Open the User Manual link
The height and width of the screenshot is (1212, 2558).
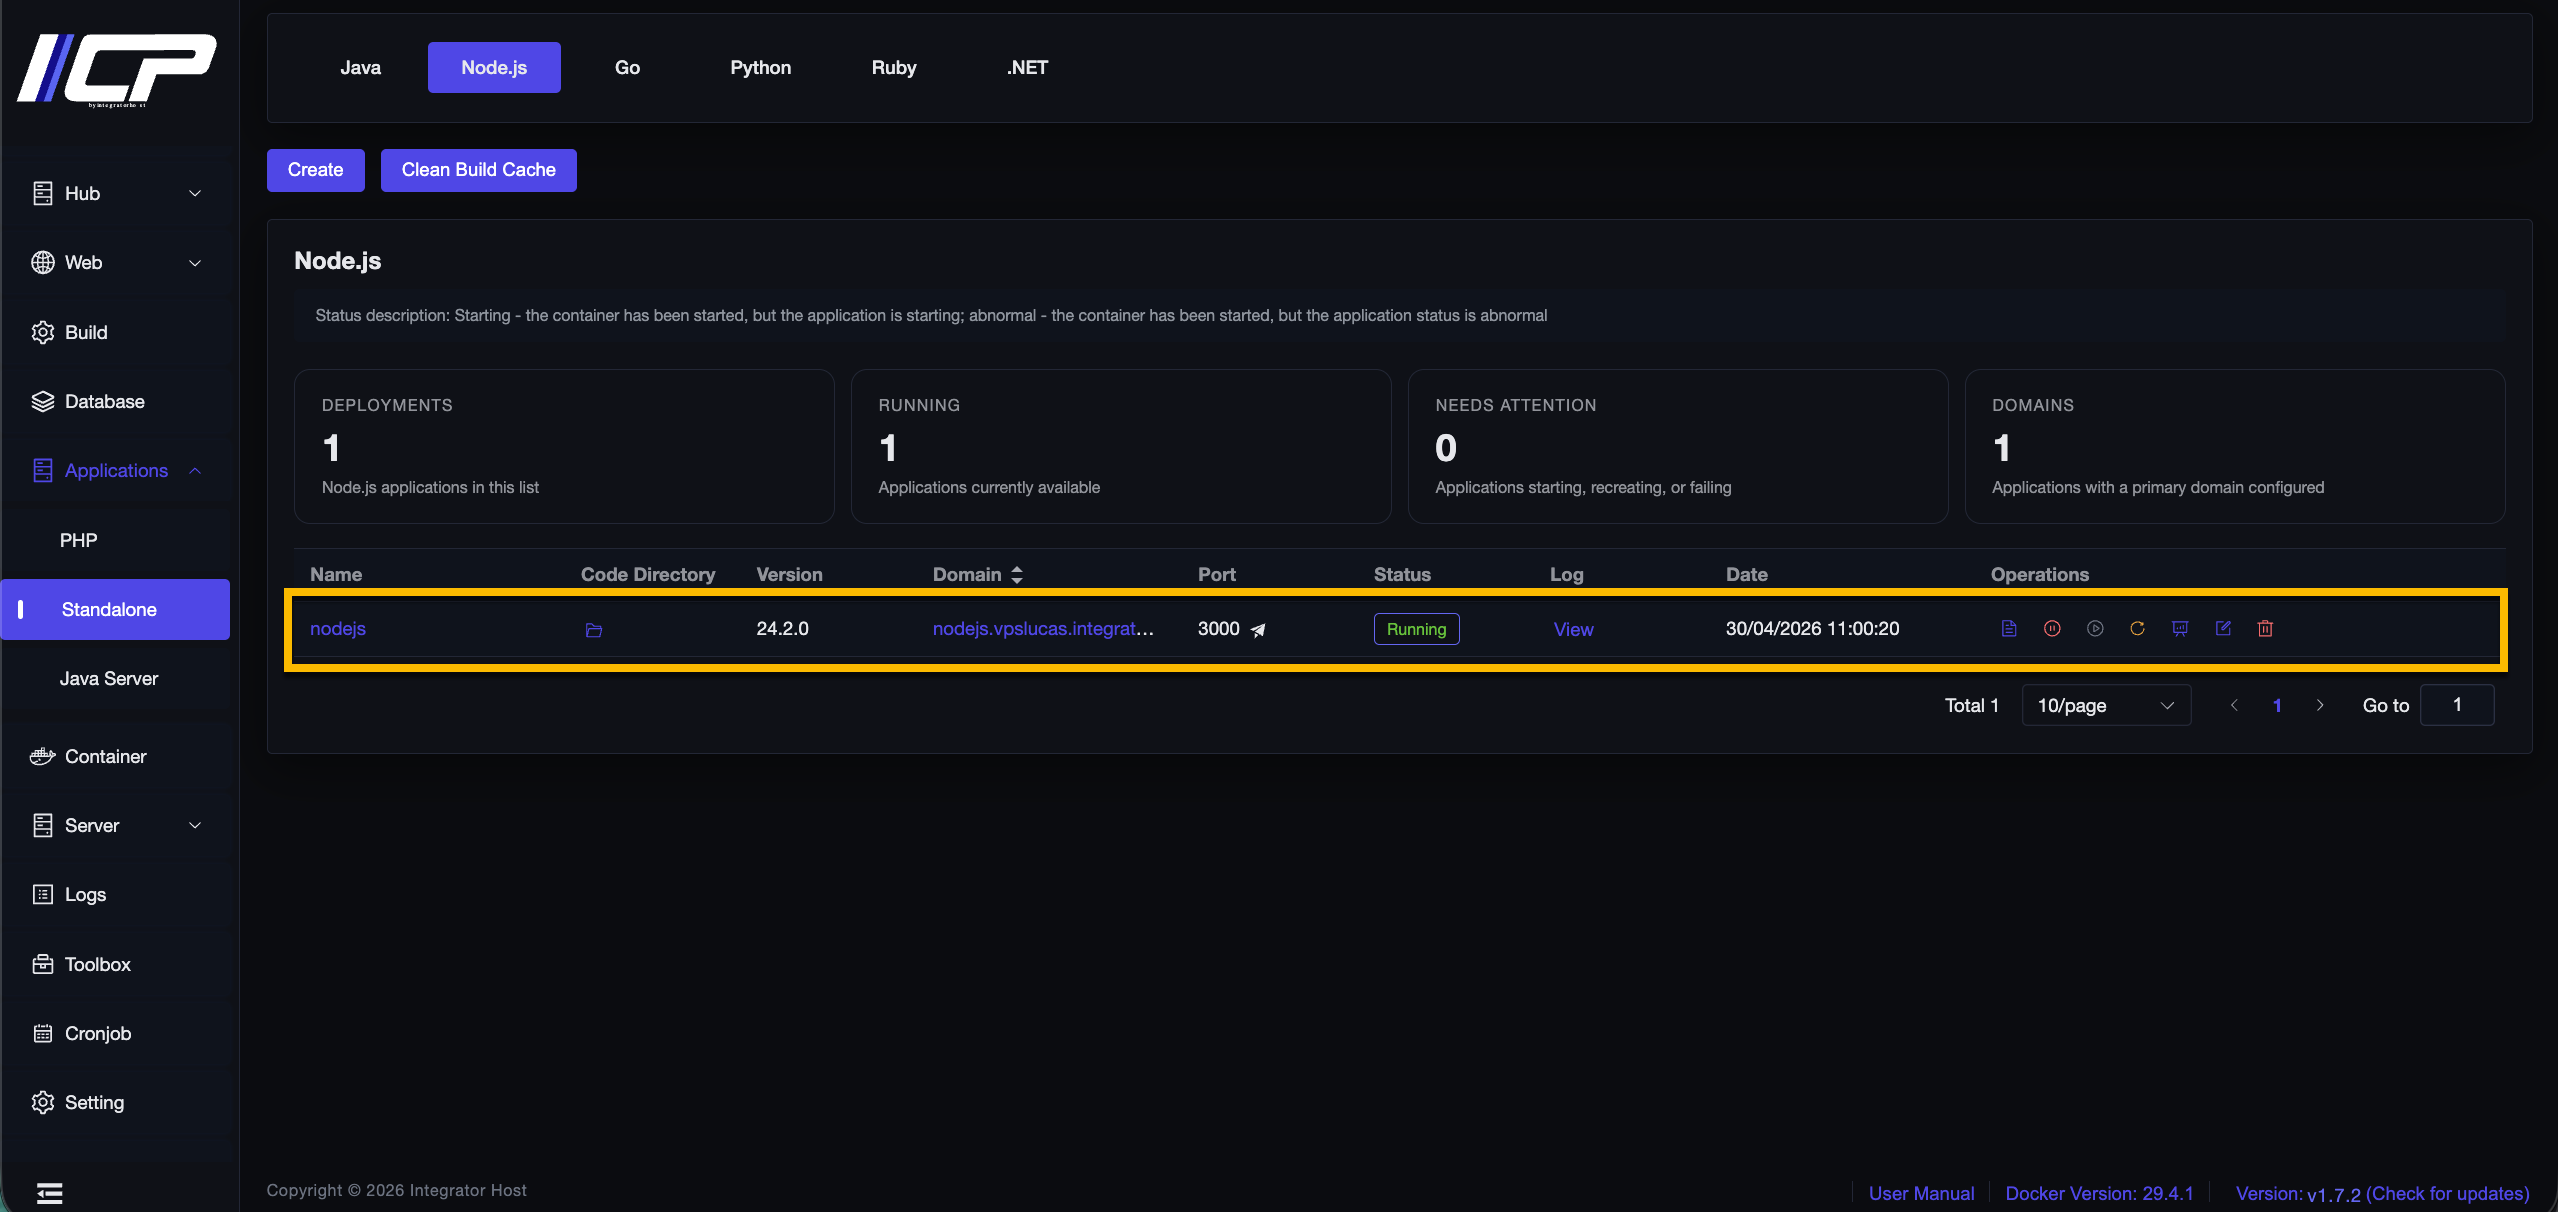click(1921, 1193)
